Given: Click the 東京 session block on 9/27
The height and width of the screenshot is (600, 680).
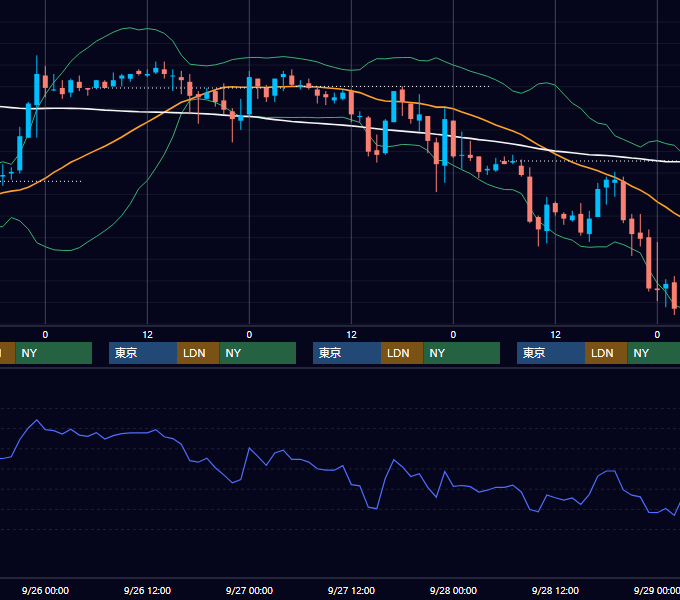Looking at the screenshot, I should 347,353.
